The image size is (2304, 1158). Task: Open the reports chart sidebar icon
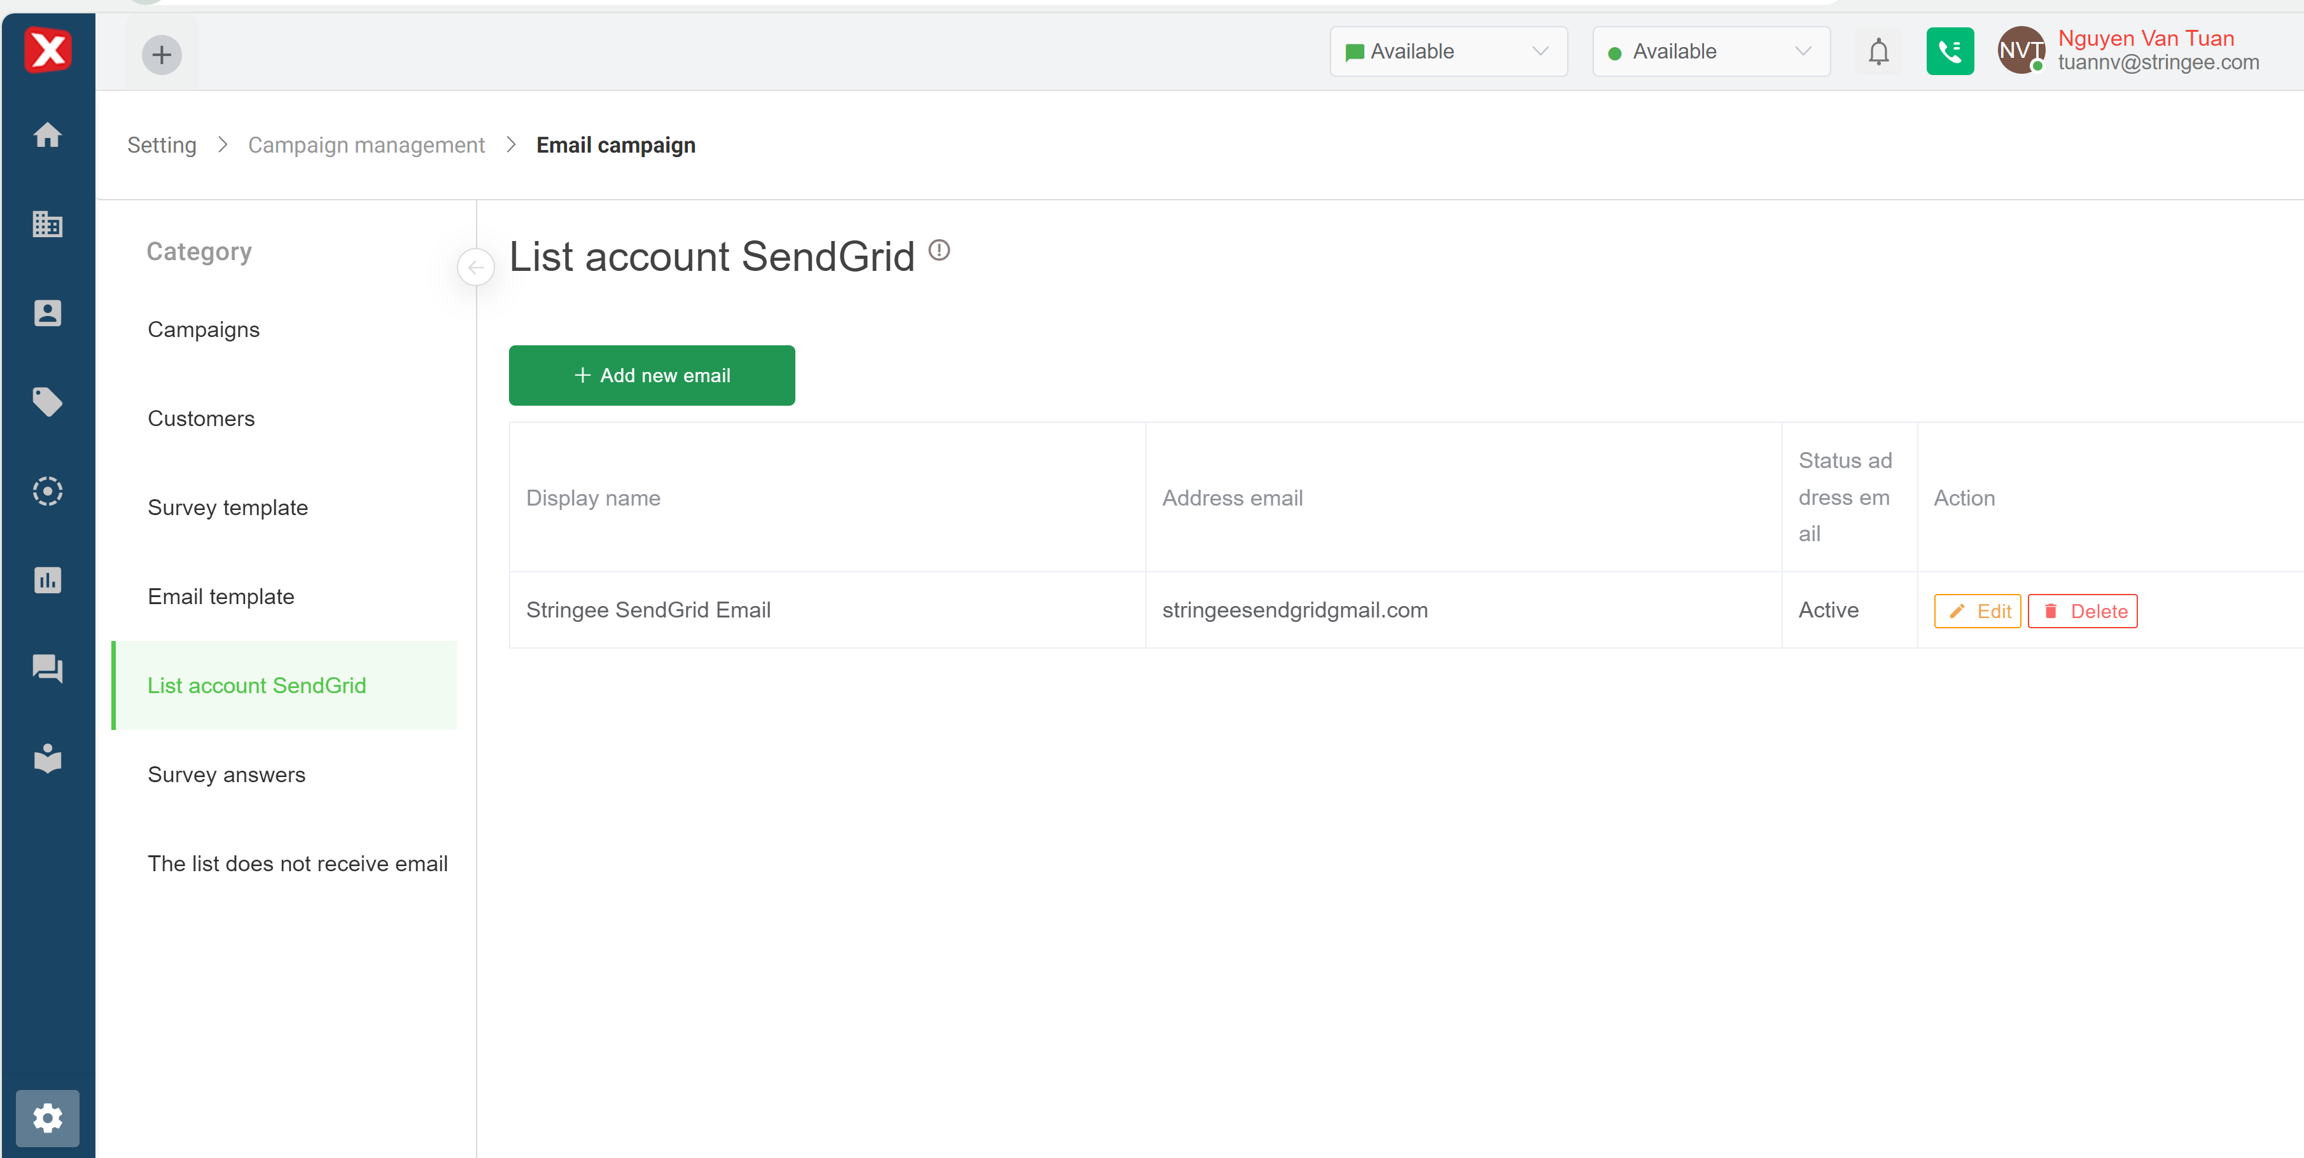click(47, 580)
